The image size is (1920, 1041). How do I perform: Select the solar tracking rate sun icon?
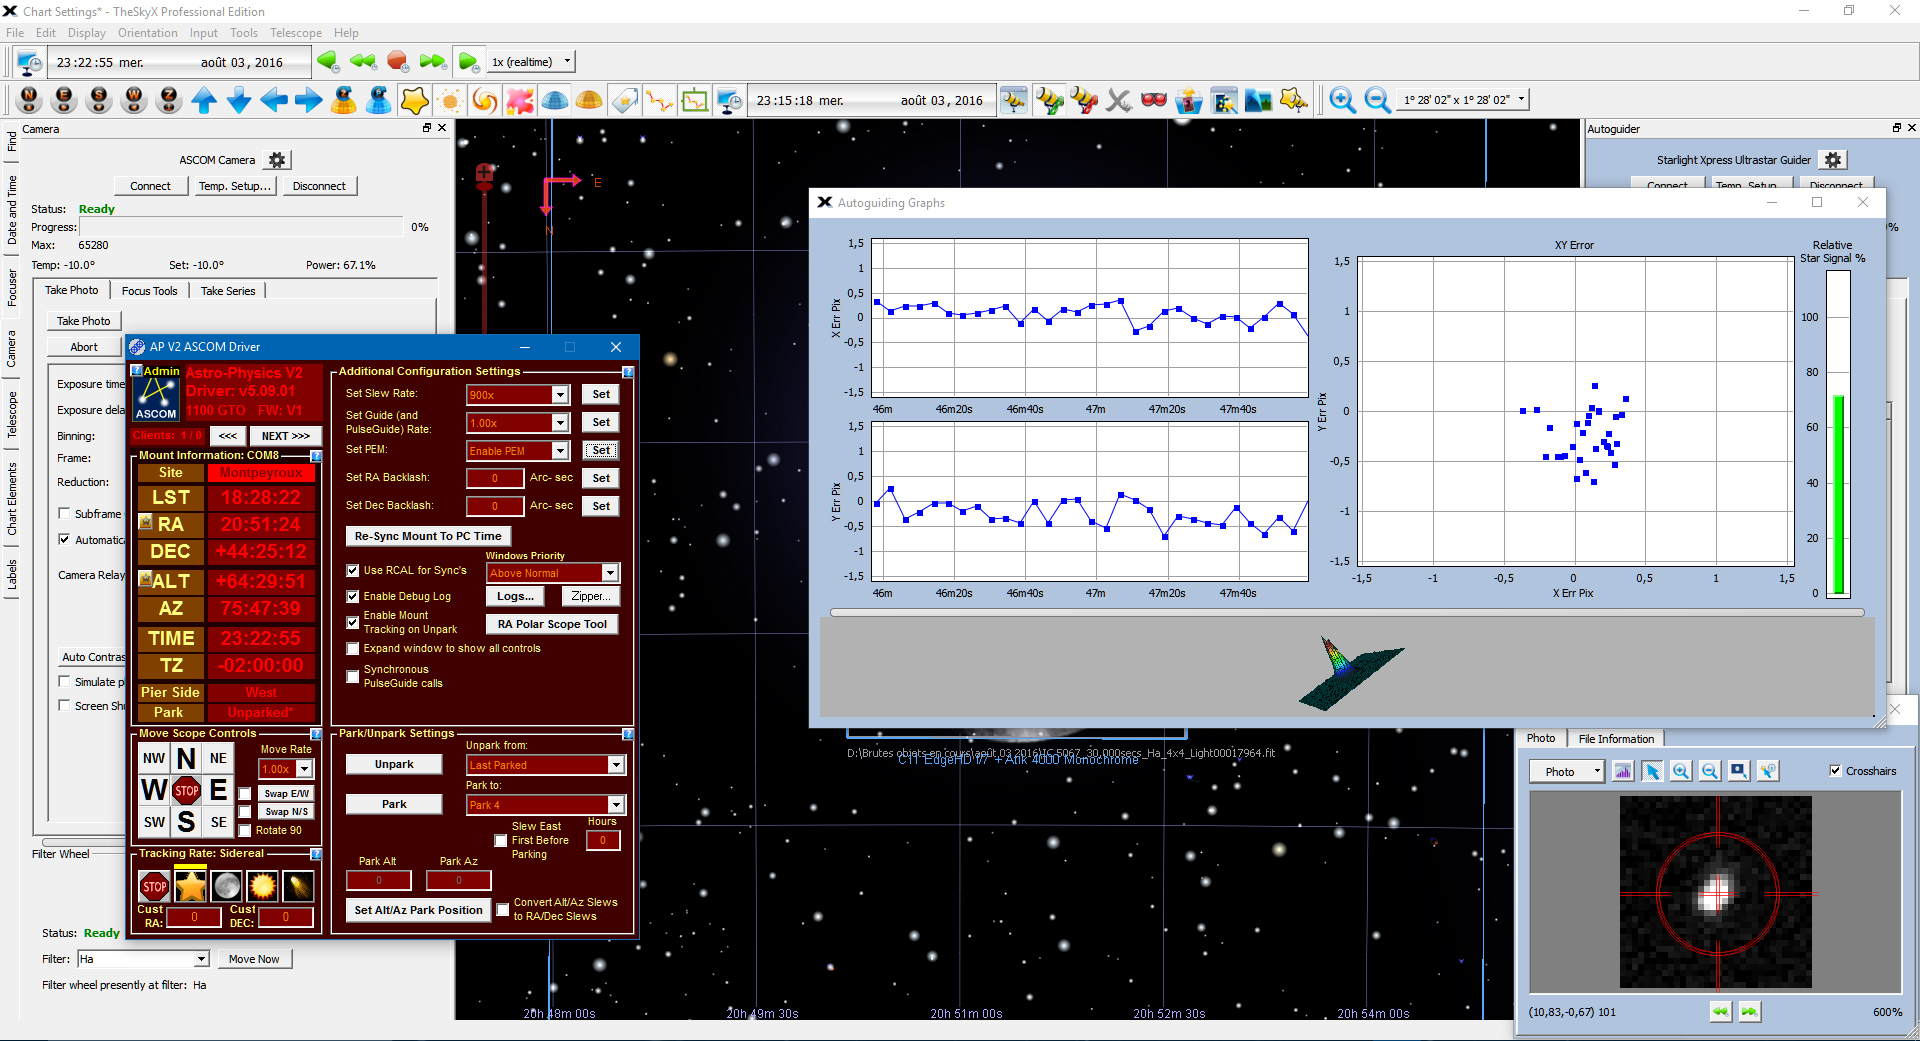click(262, 886)
